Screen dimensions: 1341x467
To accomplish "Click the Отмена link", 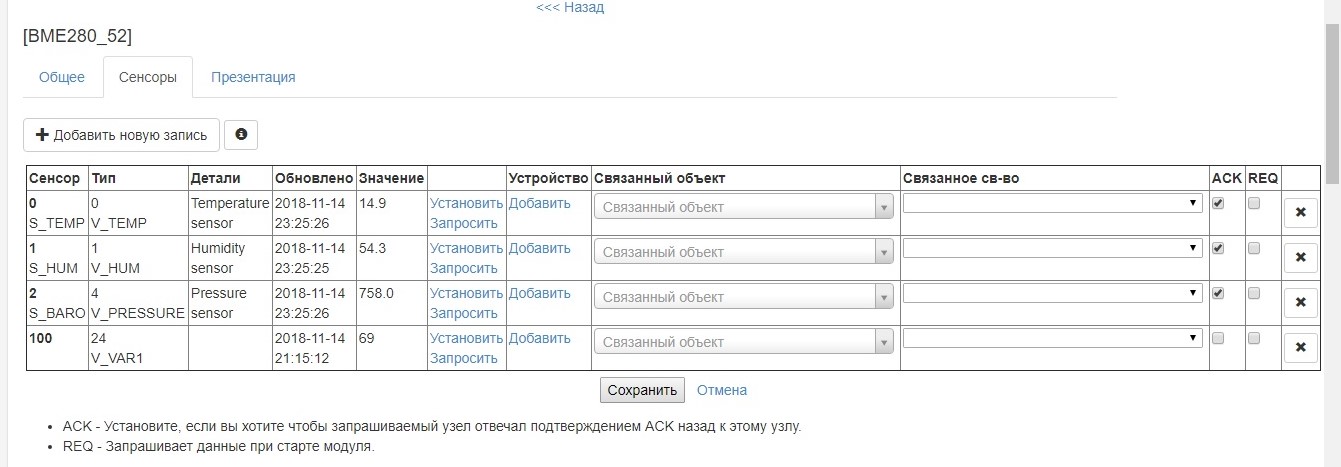I will [x=722, y=390].
